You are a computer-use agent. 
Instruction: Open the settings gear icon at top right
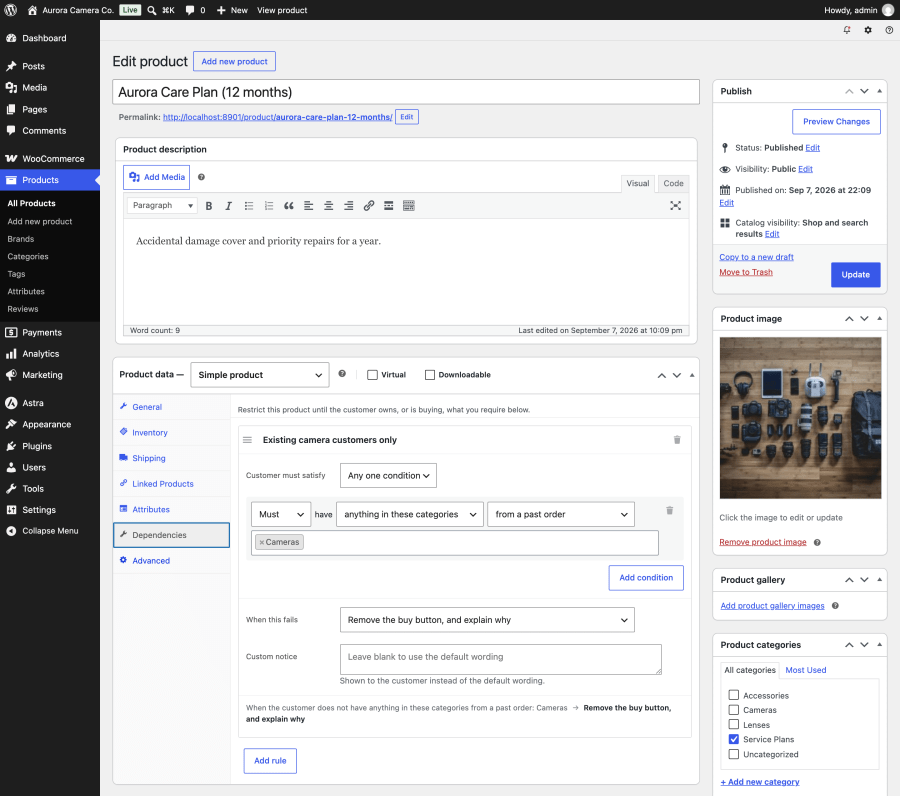(868, 30)
